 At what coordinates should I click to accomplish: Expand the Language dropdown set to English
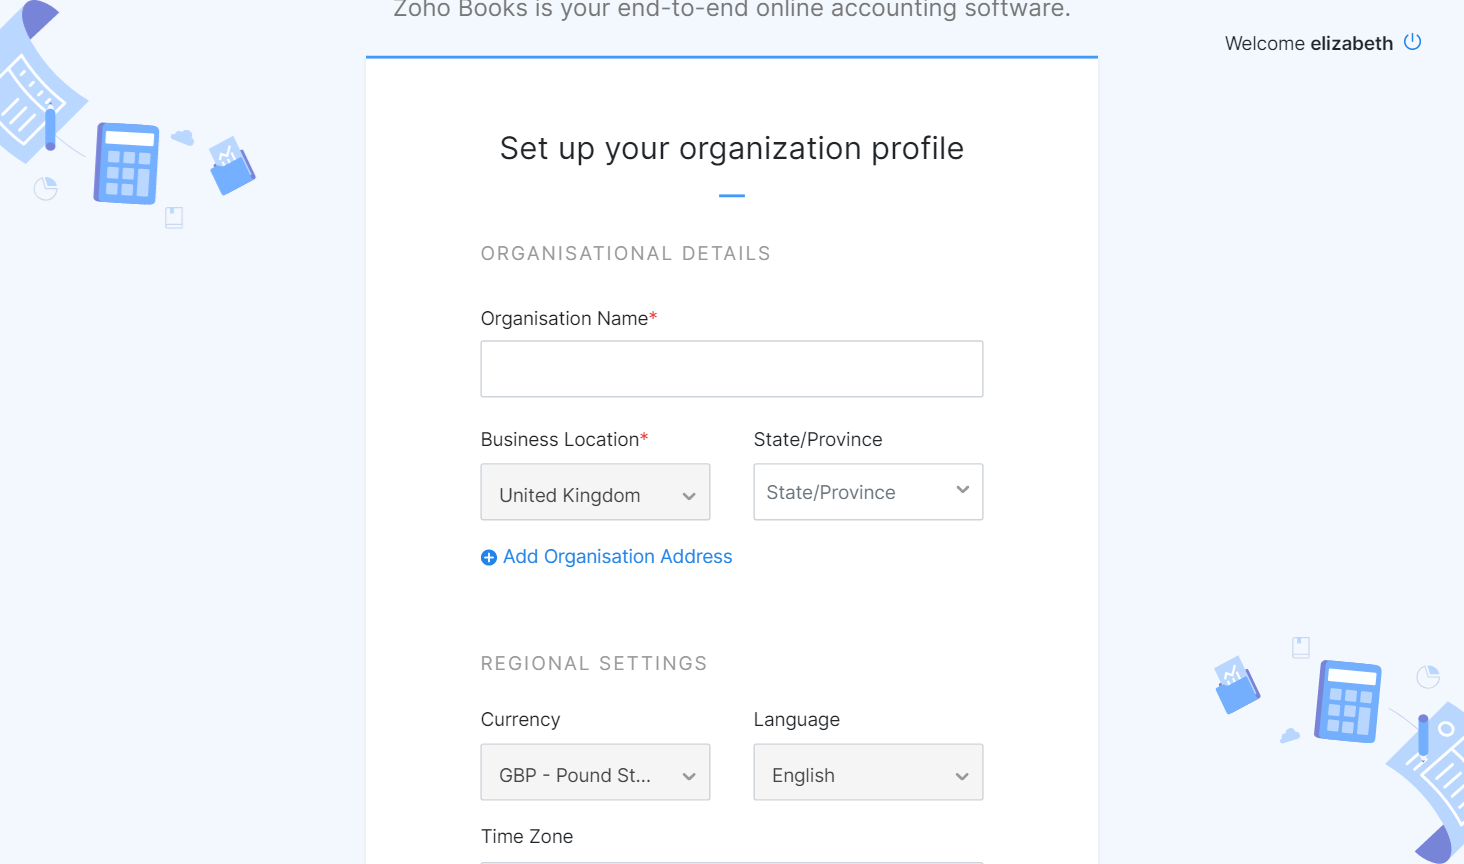click(868, 772)
